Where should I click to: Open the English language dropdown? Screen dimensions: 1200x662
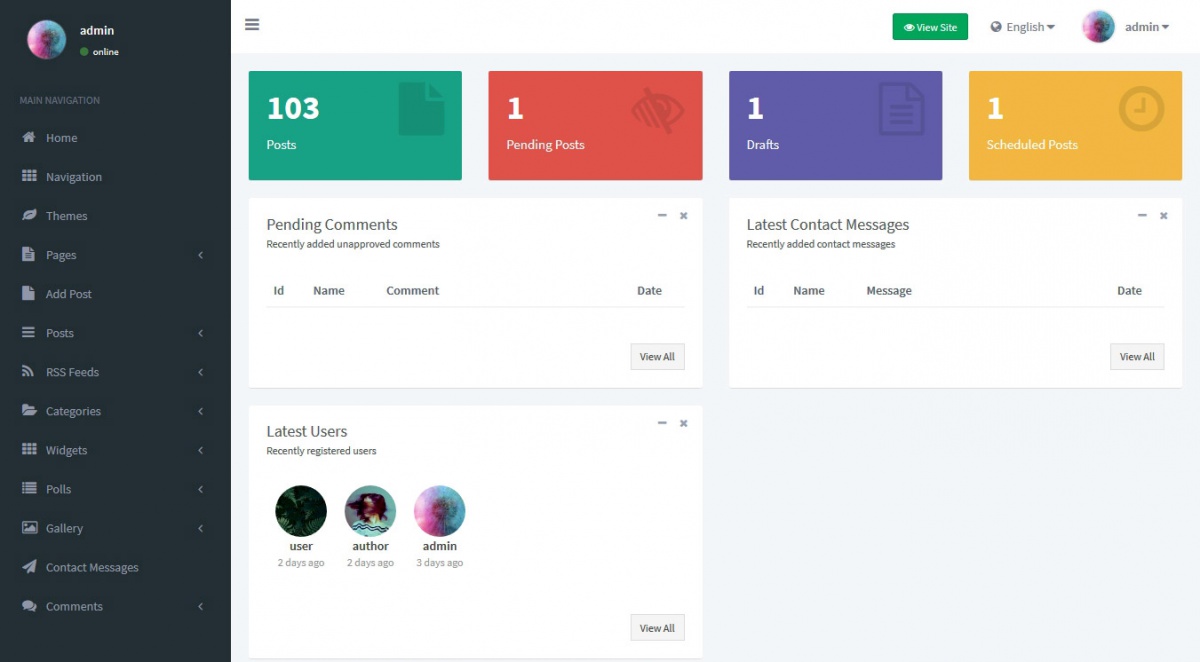1023,27
